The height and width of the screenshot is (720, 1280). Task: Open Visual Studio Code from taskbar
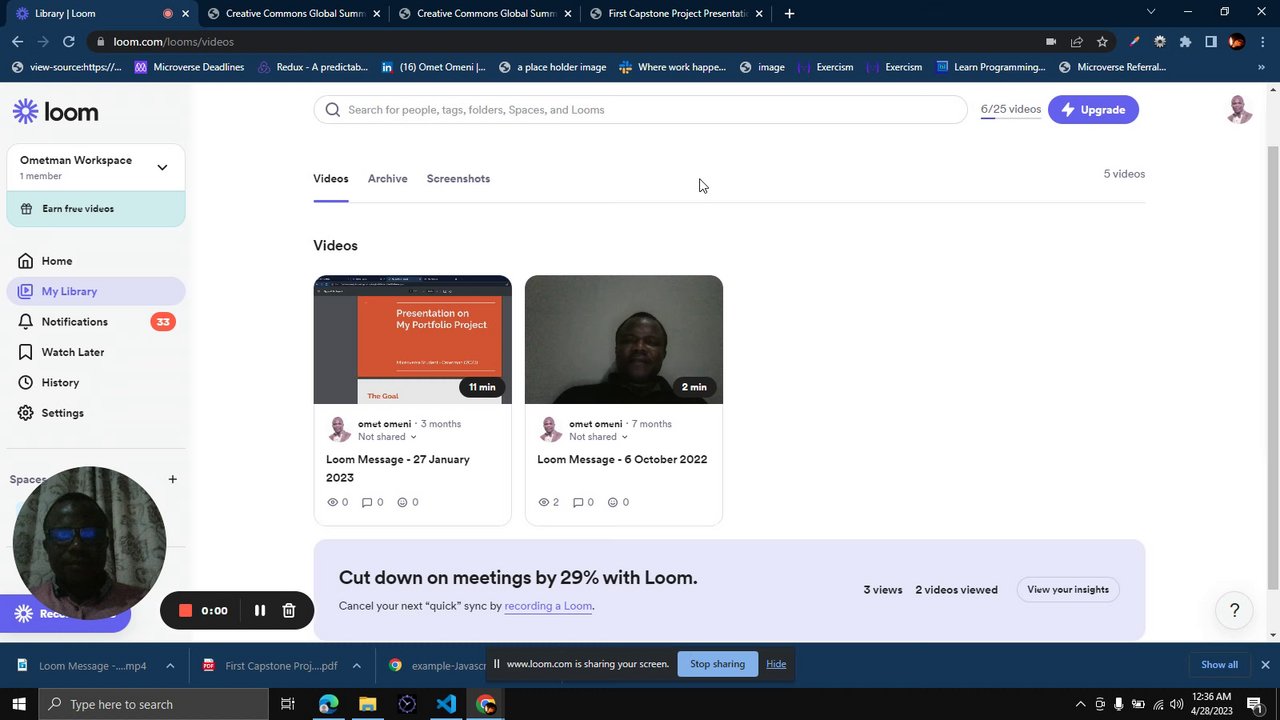(446, 704)
